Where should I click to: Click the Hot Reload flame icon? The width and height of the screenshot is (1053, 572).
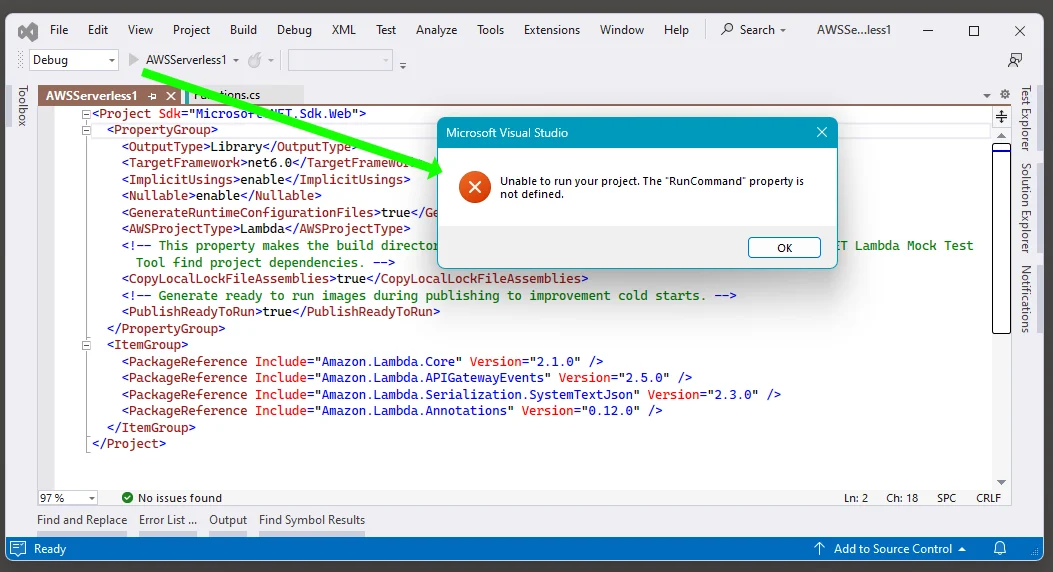point(255,60)
